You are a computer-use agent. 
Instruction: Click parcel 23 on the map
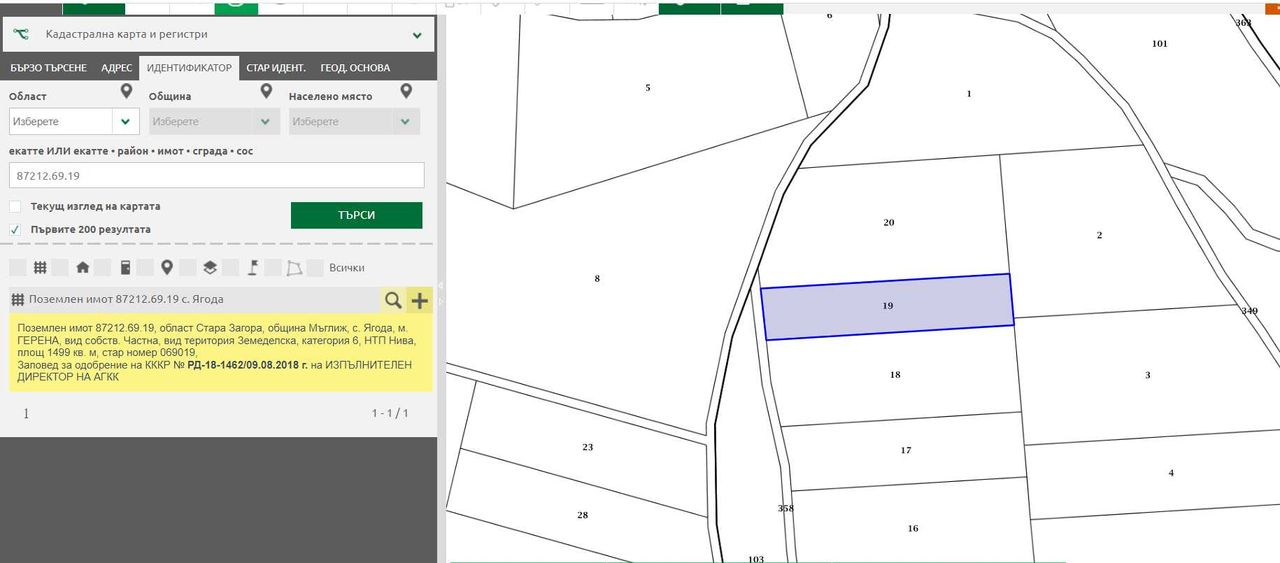click(x=588, y=447)
